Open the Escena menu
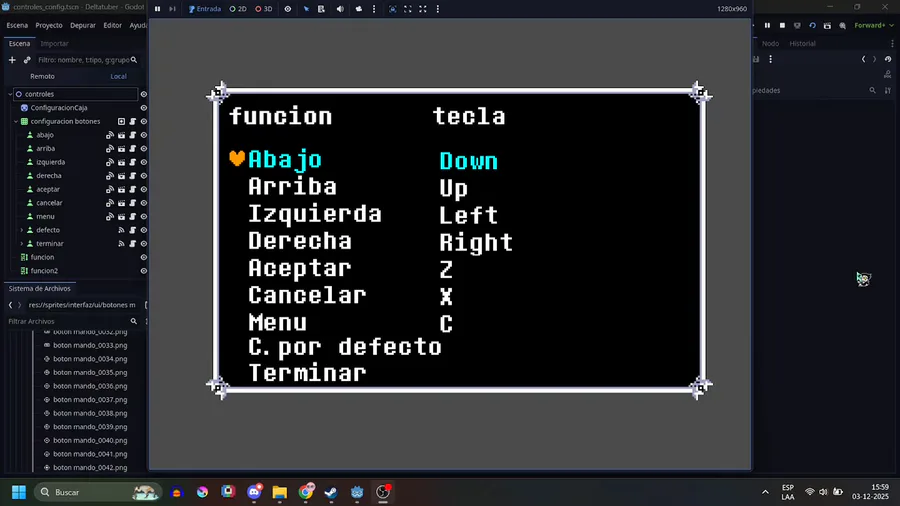The width and height of the screenshot is (900, 506). pyautogui.click(x=17, y=25)
